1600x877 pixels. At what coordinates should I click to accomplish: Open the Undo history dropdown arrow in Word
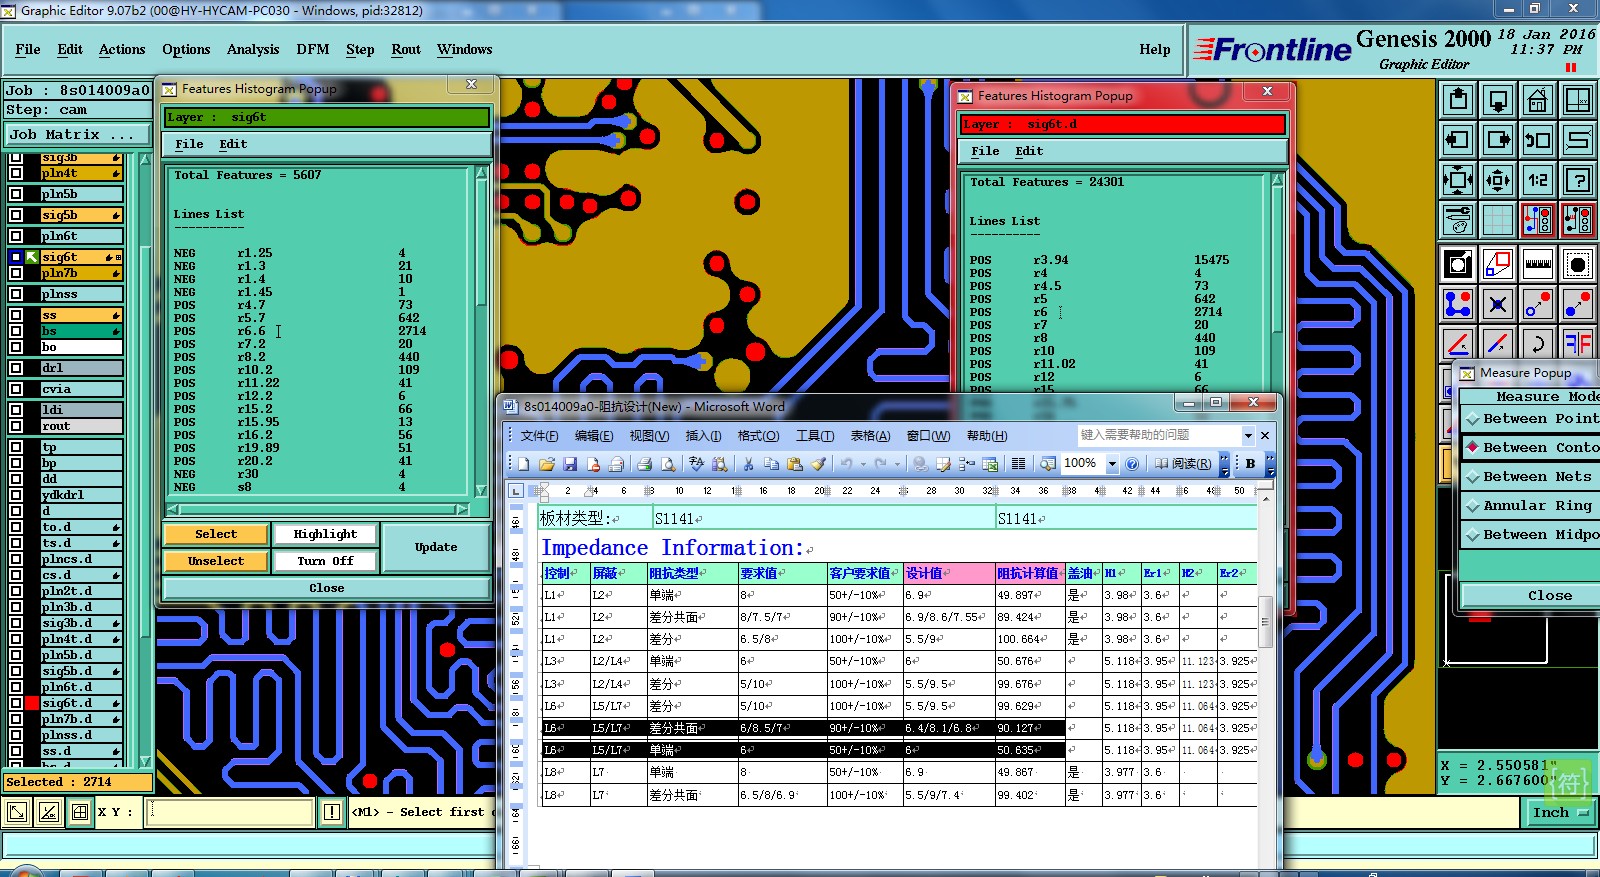(x=864, y=464)
